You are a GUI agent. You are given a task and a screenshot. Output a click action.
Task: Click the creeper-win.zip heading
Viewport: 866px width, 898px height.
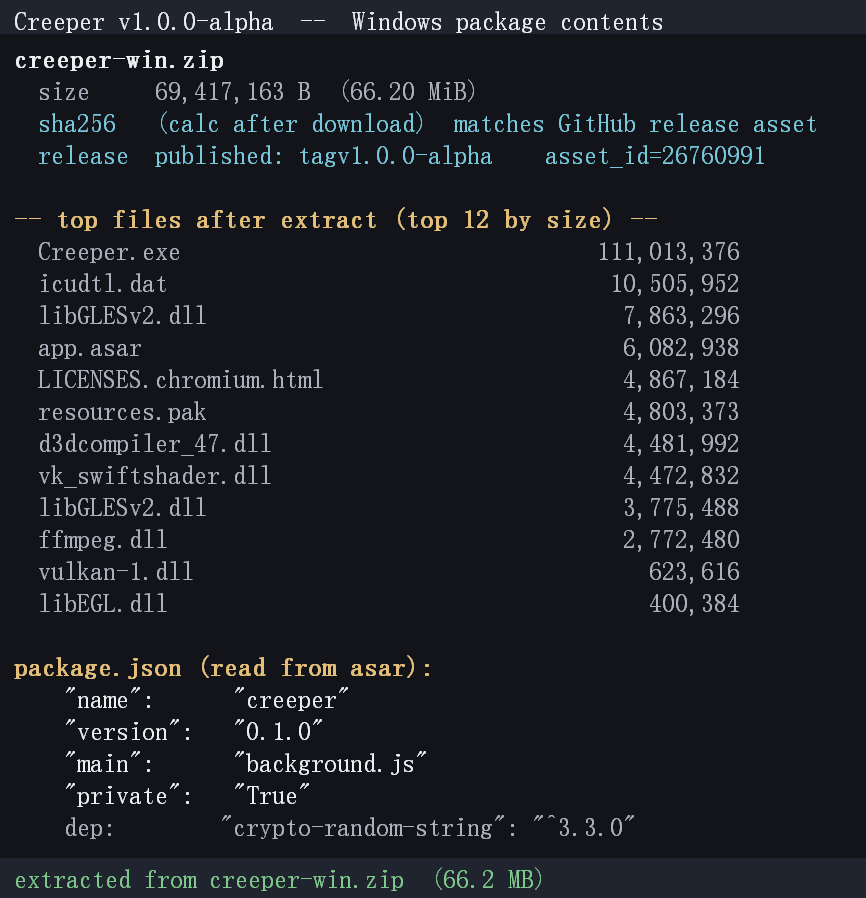[119, 61]
